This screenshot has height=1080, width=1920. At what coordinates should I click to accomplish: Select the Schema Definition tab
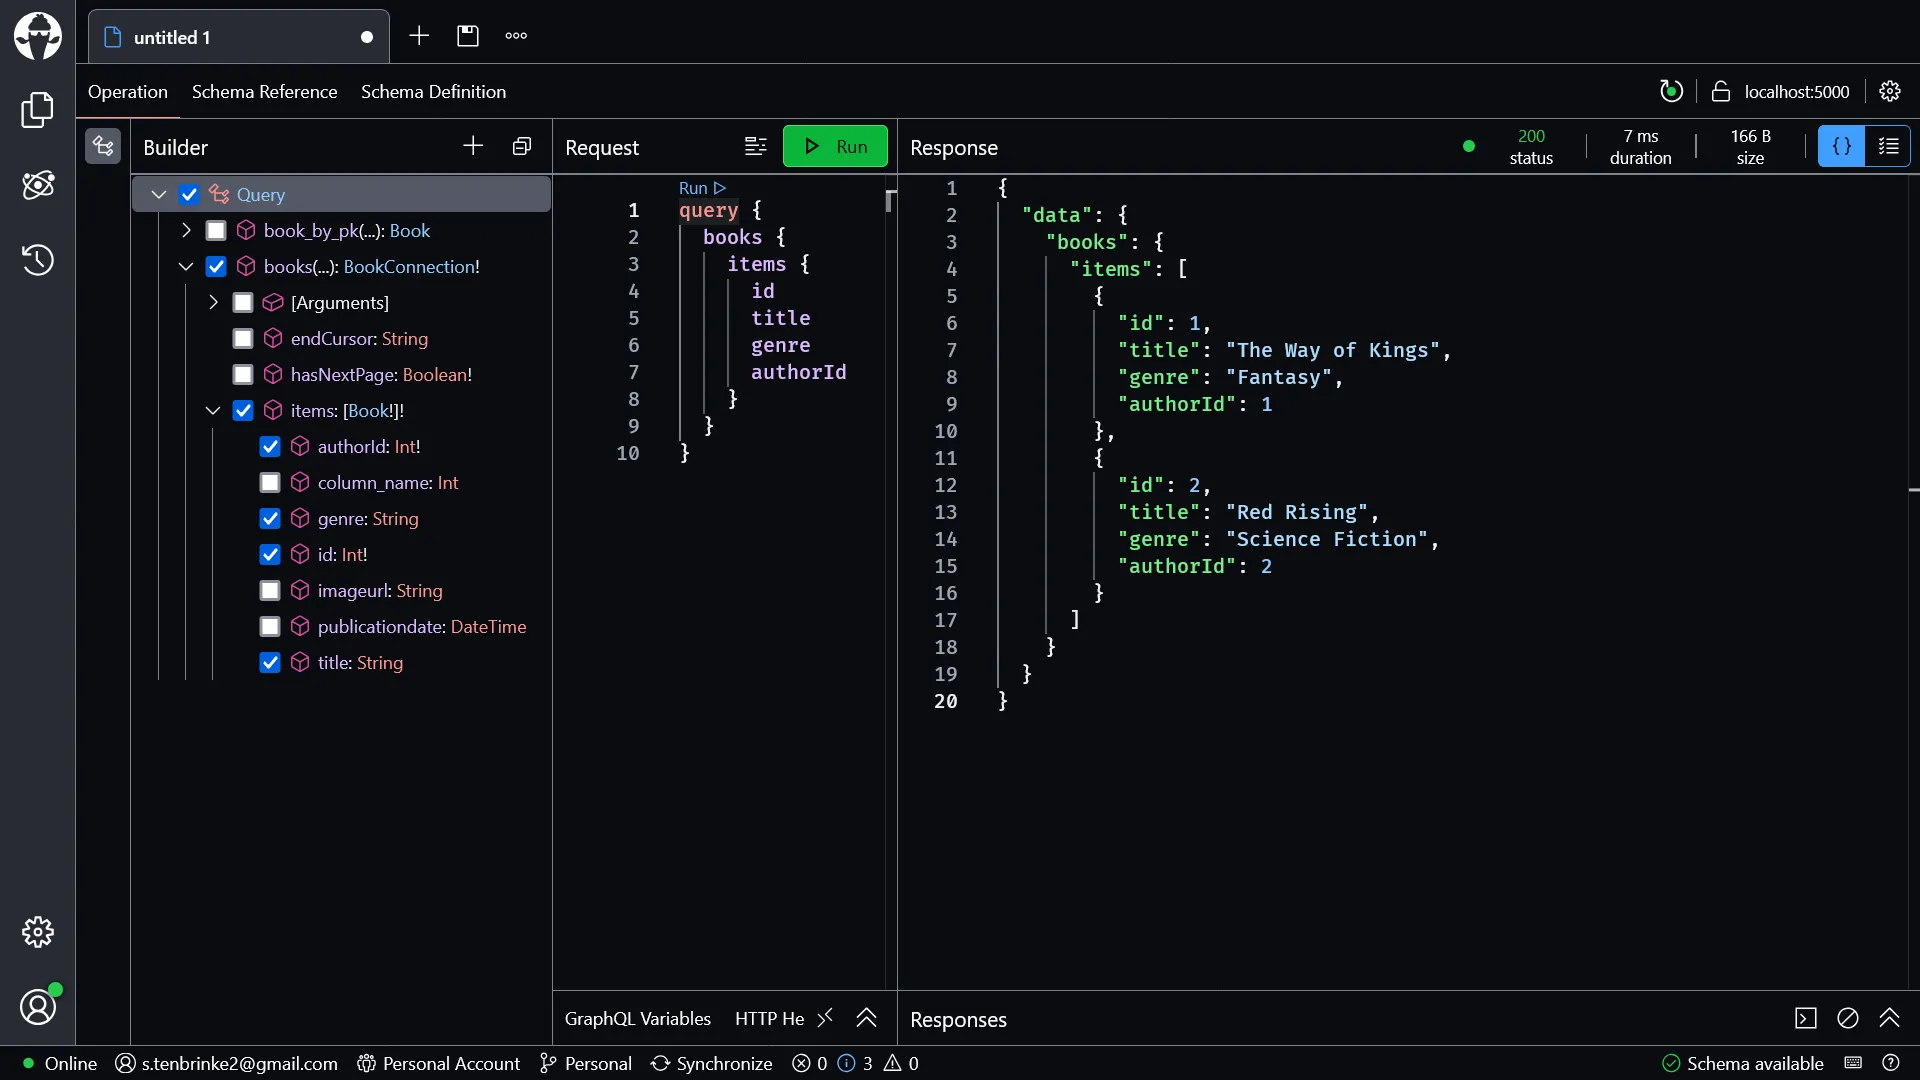coord(434,91)
